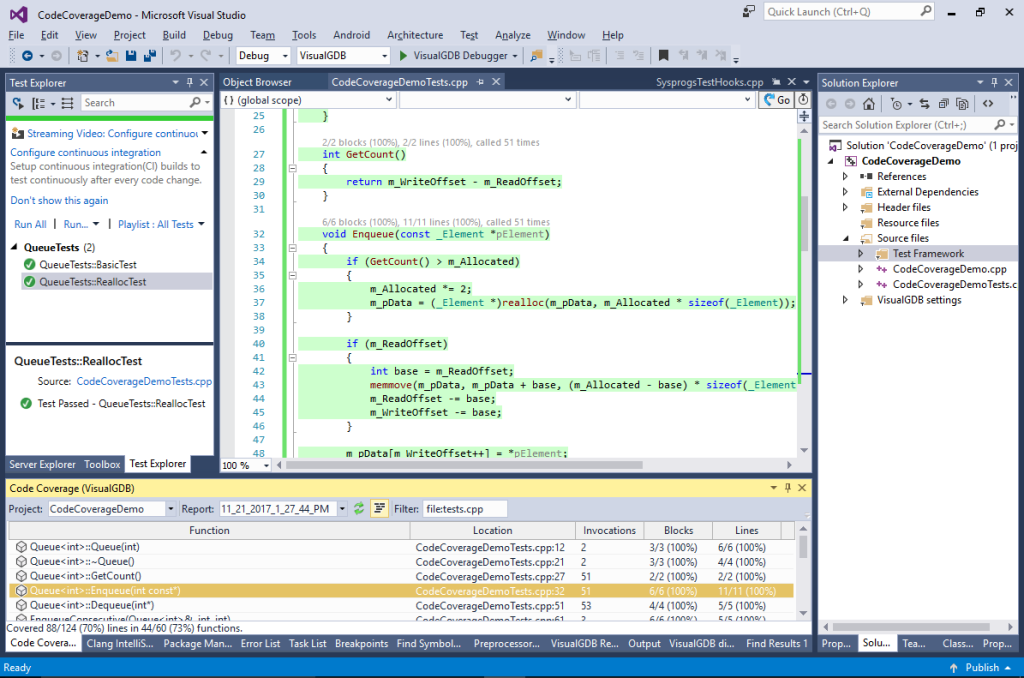Click the Go button icon in navigation bar
This screenshot has width=1024, height=678.
click(x=776, y=100)
